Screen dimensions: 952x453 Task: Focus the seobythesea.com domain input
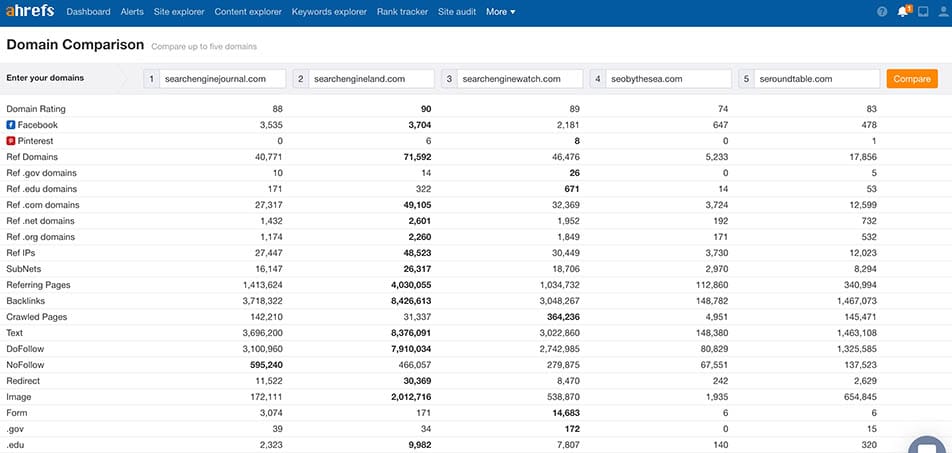pos(669,79)
